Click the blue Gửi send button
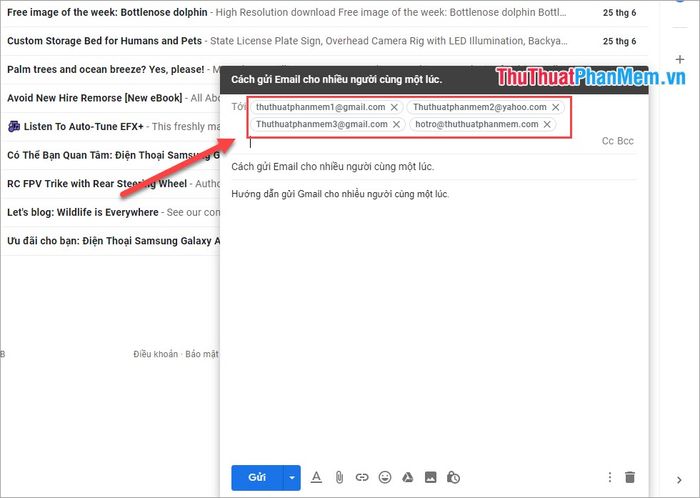The width and height of the screenshot is (700, 498). click(257, 477)
